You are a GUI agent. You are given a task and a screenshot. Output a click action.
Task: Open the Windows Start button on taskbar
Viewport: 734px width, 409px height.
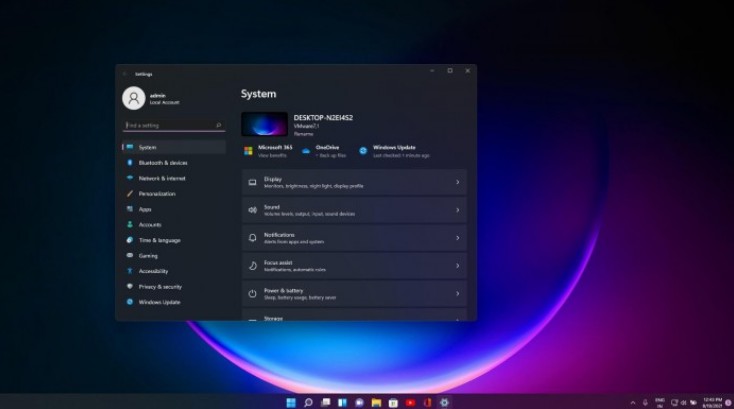click(290, 402)
